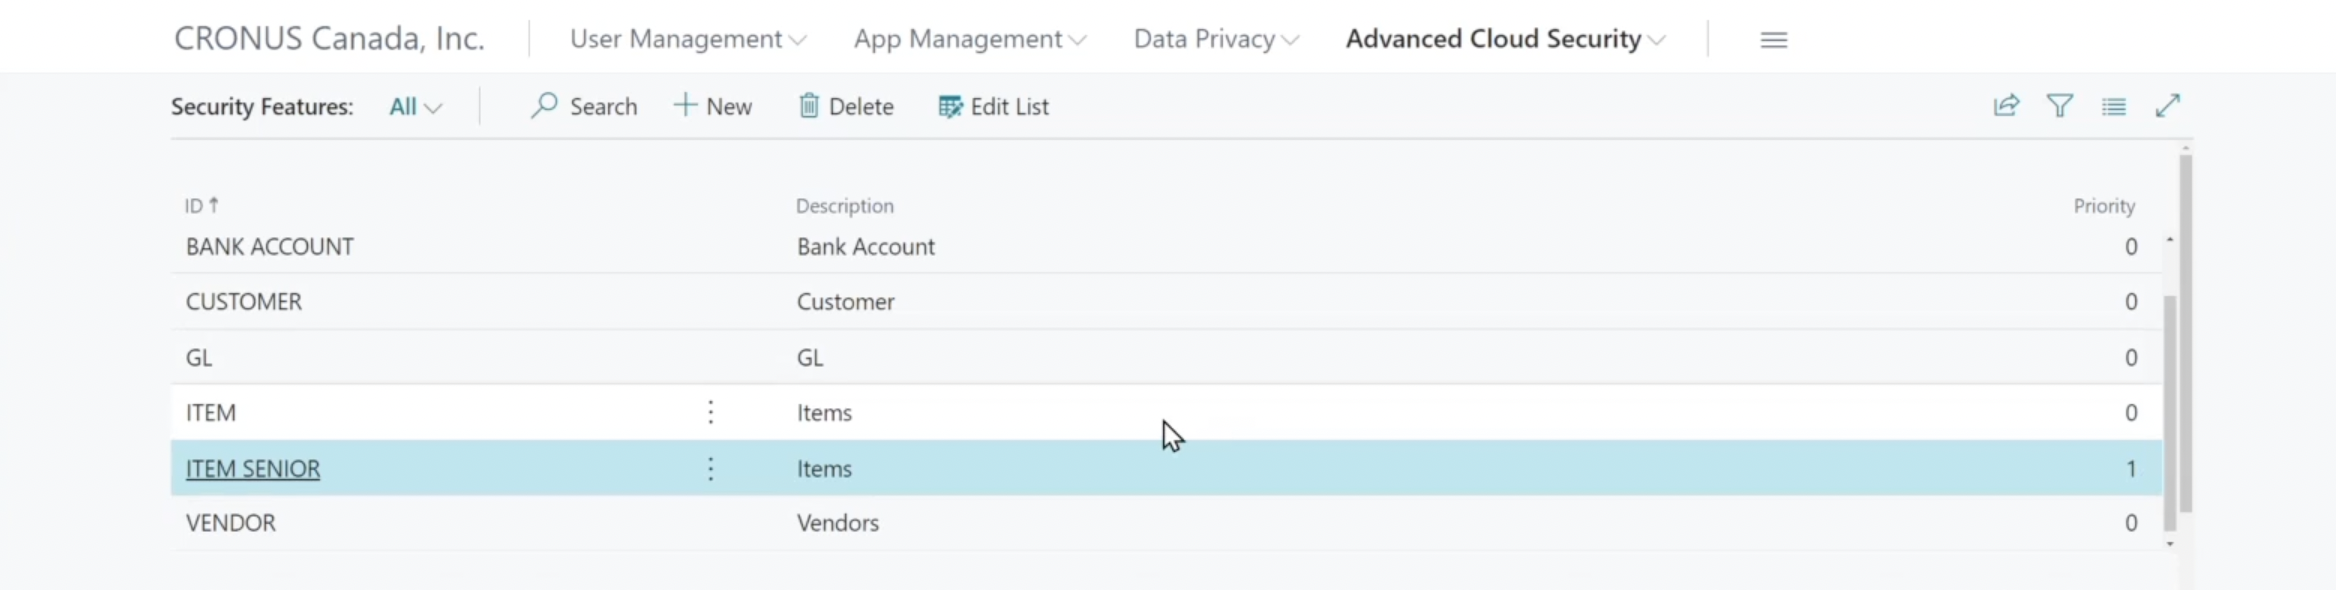Click the Search magnifier icon

click(544, 106)
